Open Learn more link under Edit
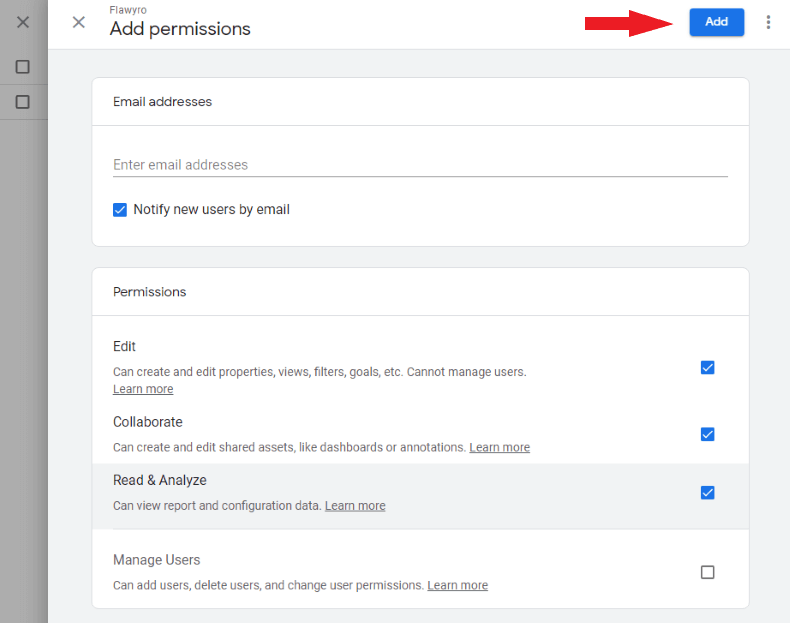 point(143,389)
